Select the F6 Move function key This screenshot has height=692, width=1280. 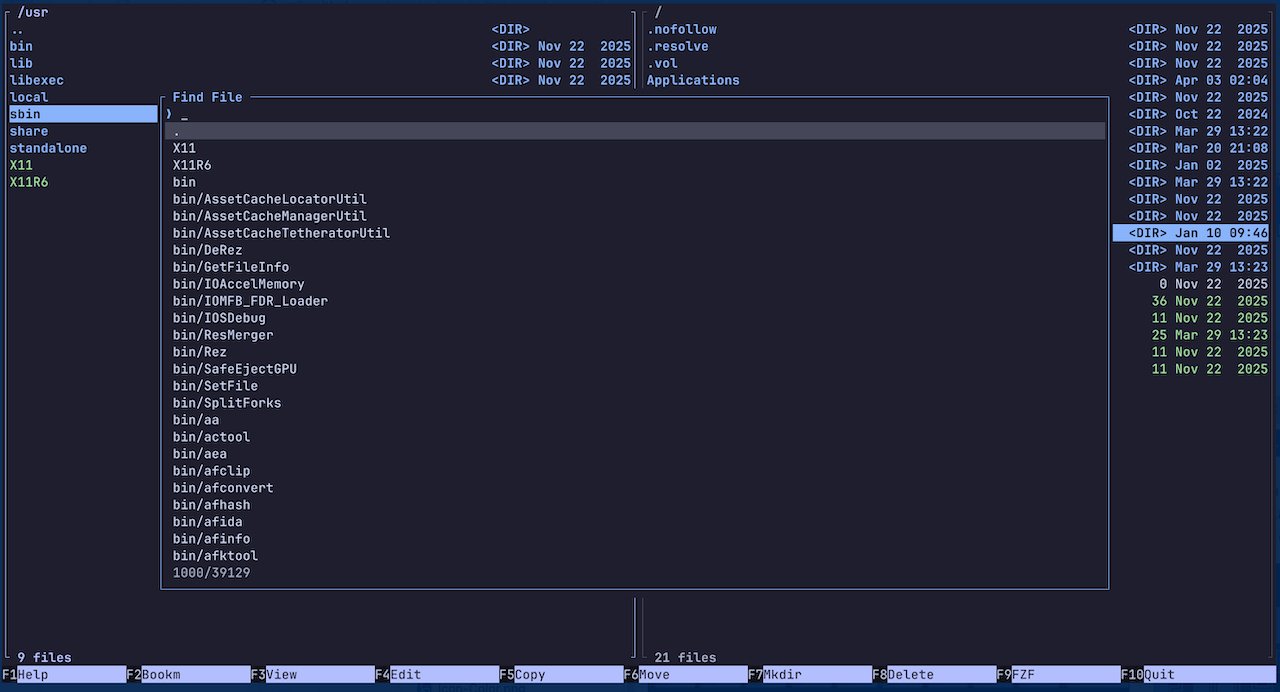[686, 674]
